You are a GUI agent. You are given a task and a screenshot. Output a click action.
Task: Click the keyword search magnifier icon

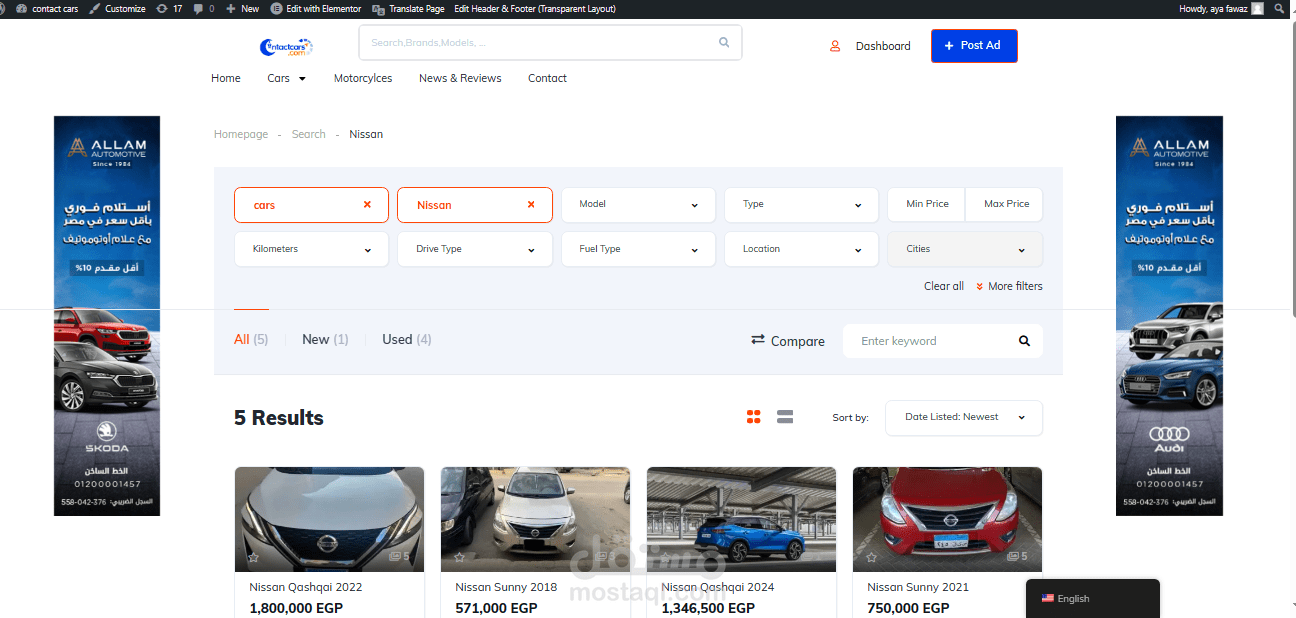(1024, 341)
